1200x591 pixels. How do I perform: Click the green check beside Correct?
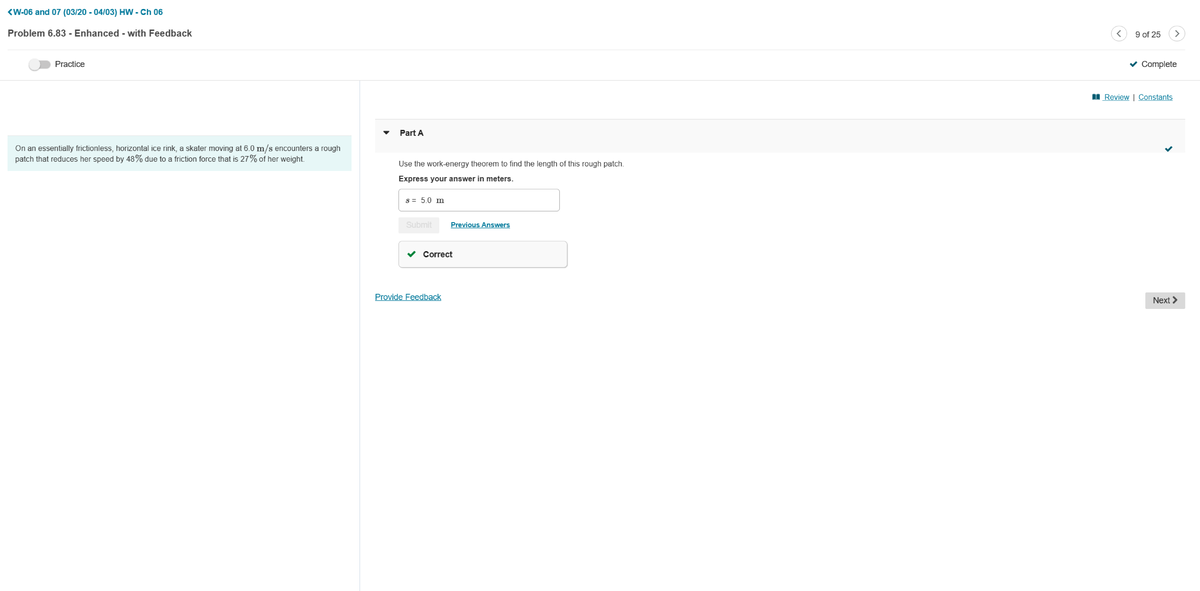[x=411, y=254]
